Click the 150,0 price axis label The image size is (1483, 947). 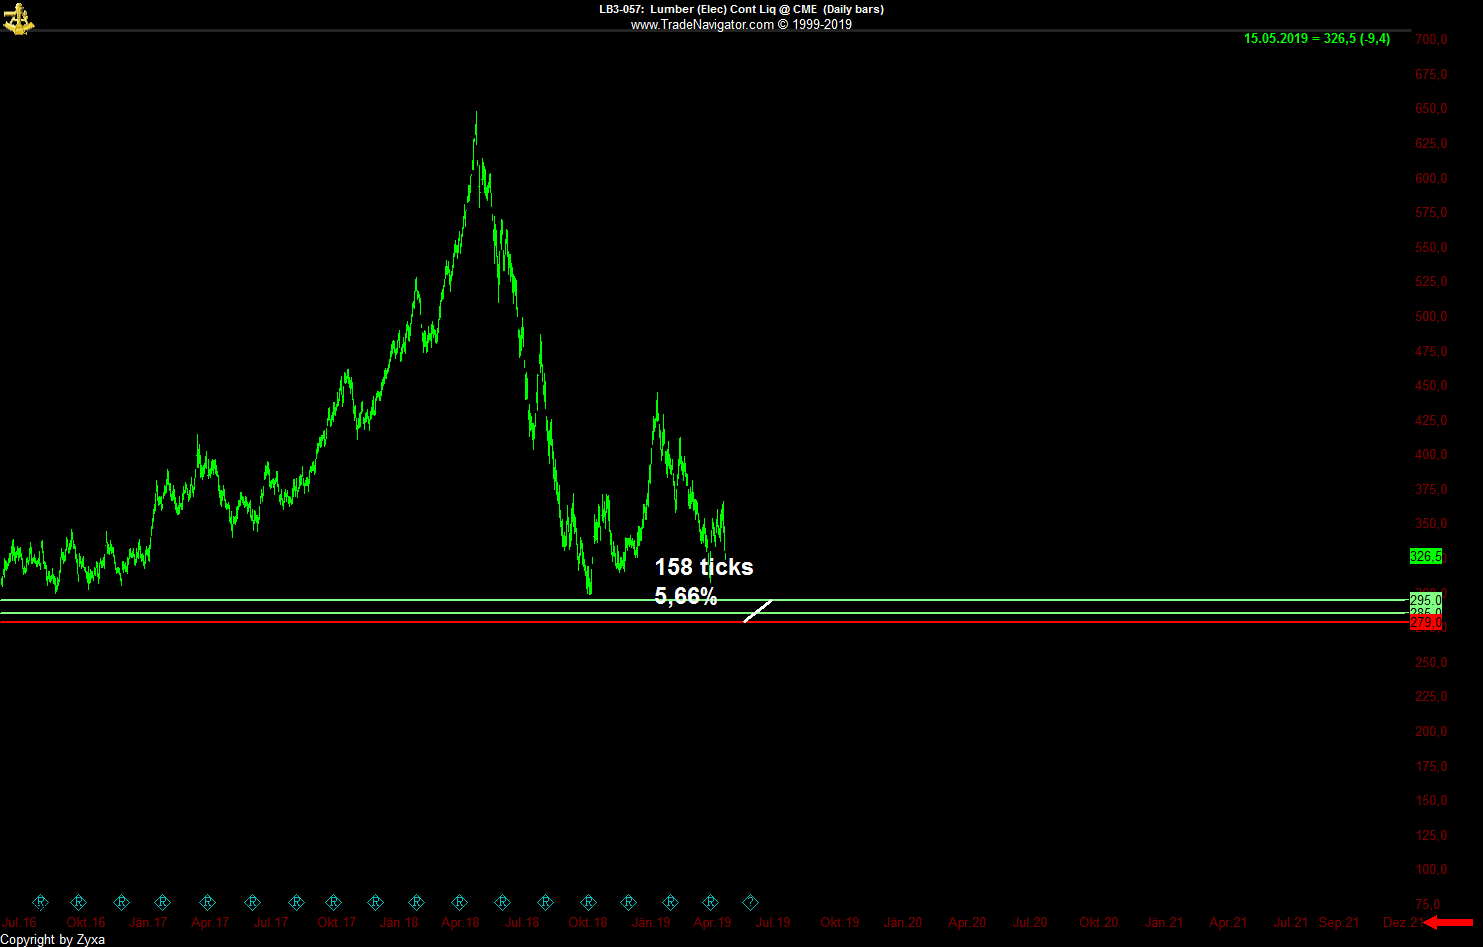tap(1431, 800)
